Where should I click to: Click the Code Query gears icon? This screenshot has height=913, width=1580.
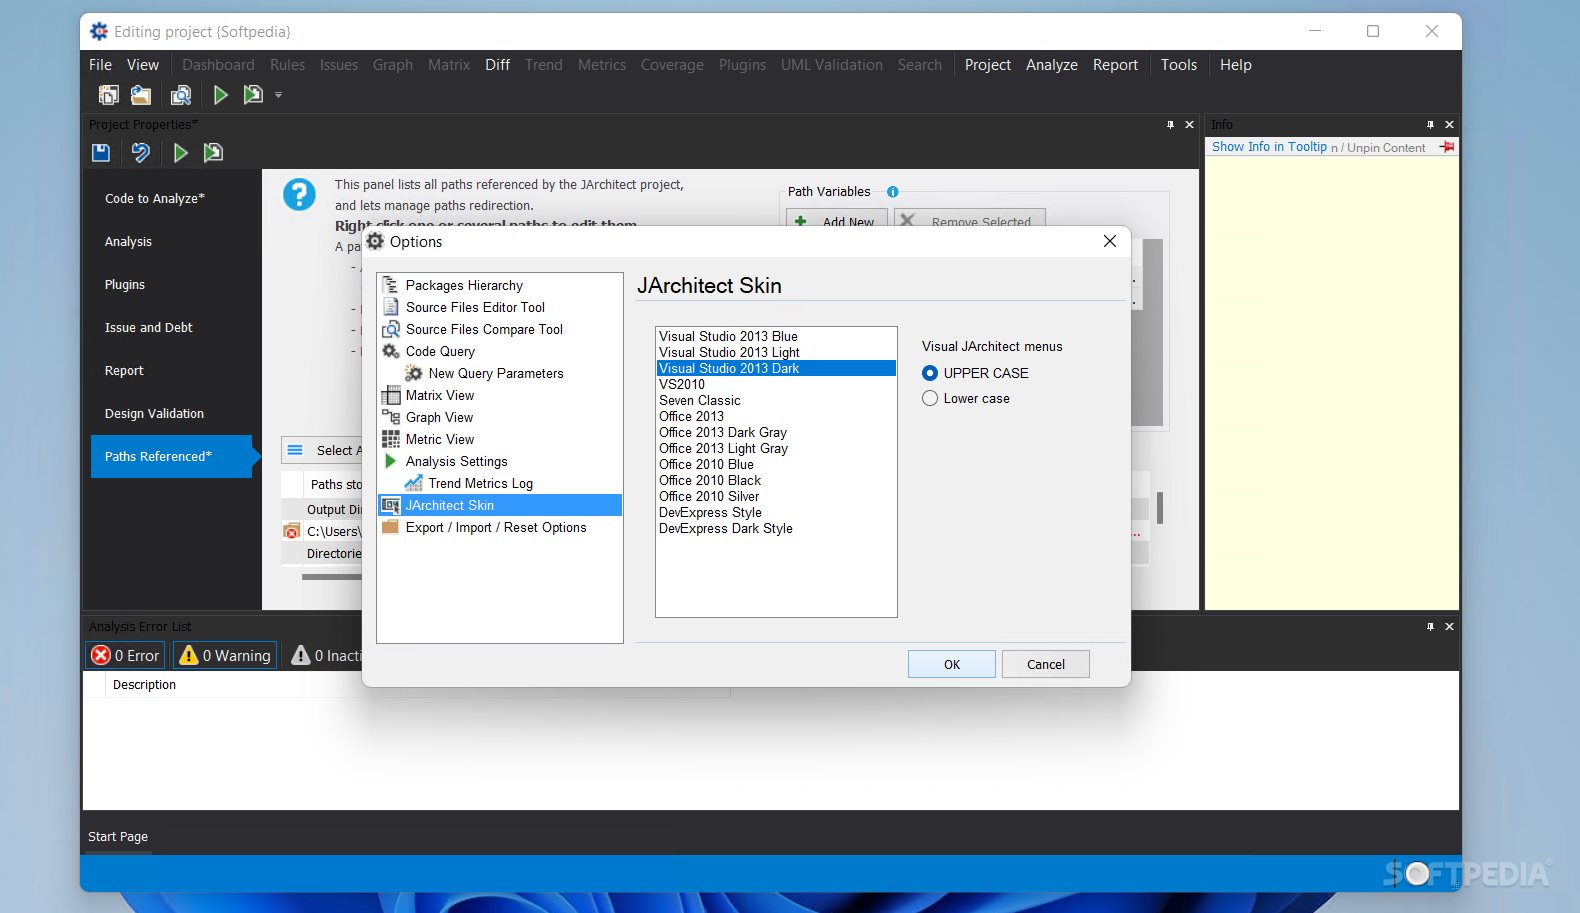pos(391,351)
